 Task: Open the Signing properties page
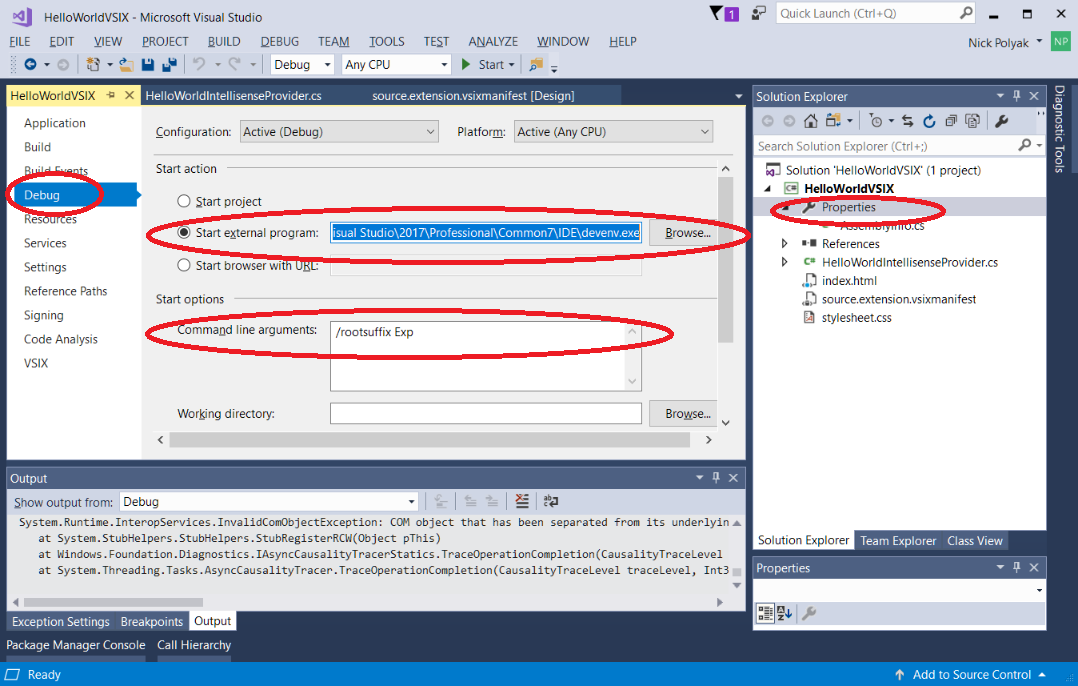click(44, 315)
